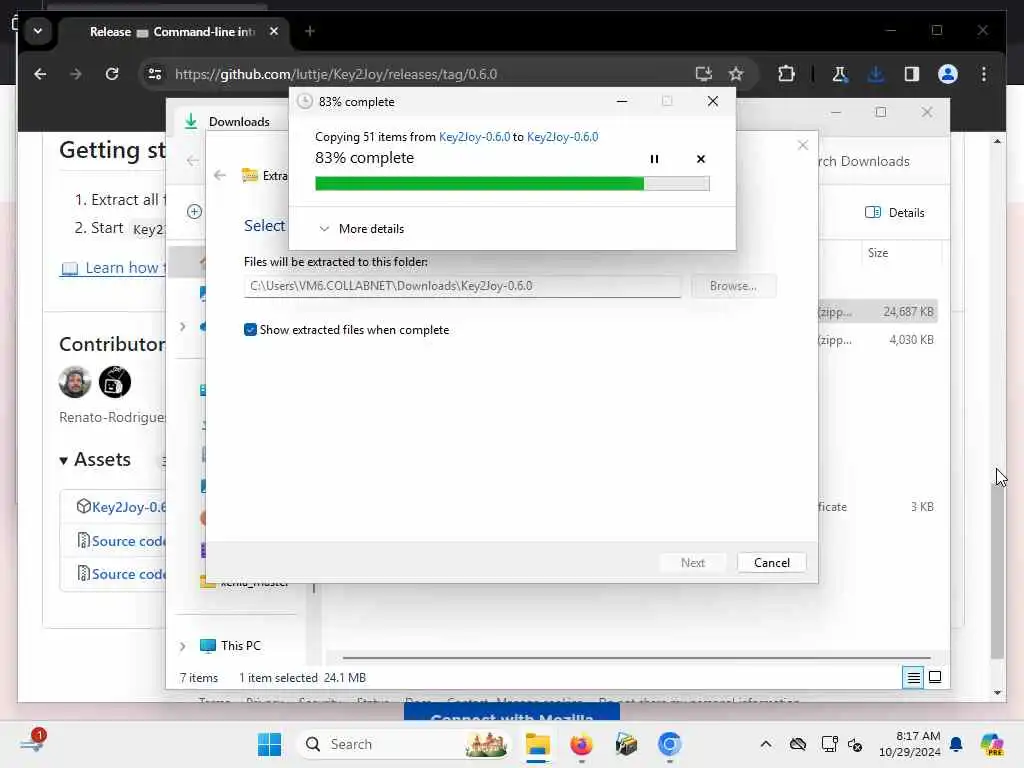The height and width of the screenshot is (768, 1024).
Task: Close the Release Command-line tab
Action: click(274, 31)
